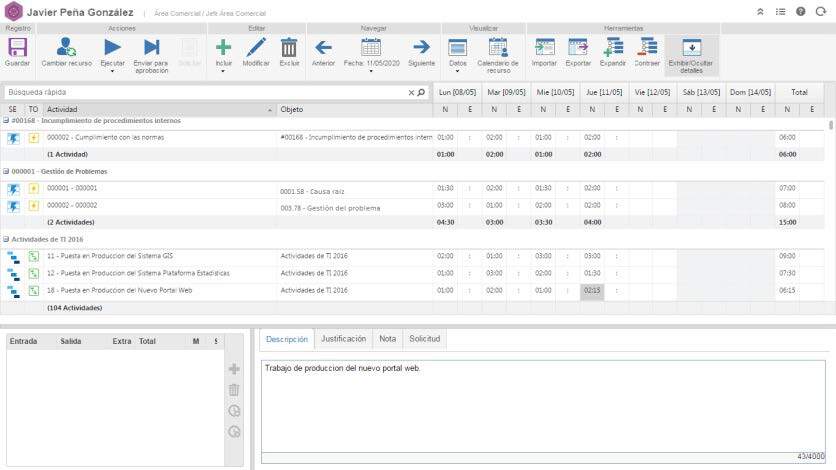Switch to the Justificación tab
This screenshot has width=836, height=470.
[343, 339]
